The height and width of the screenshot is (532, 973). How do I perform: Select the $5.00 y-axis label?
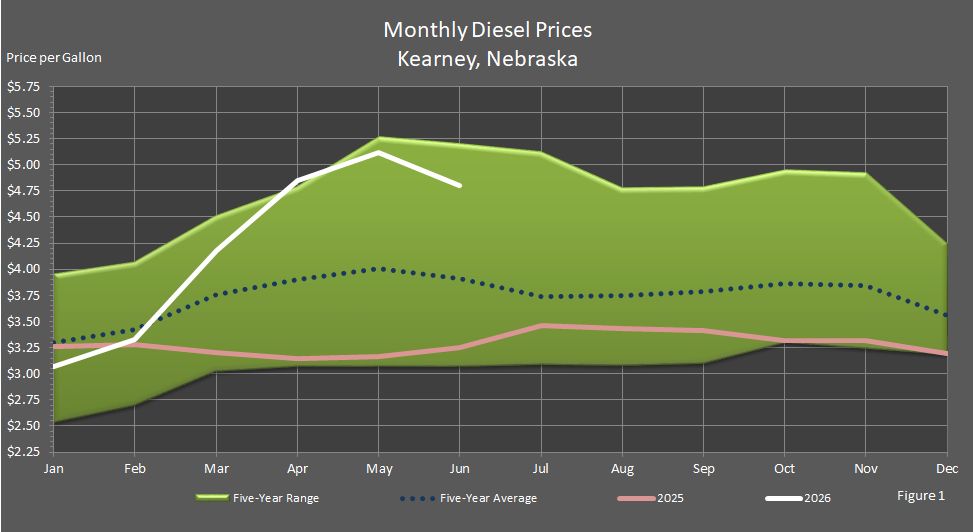click(x=24, y=165)
